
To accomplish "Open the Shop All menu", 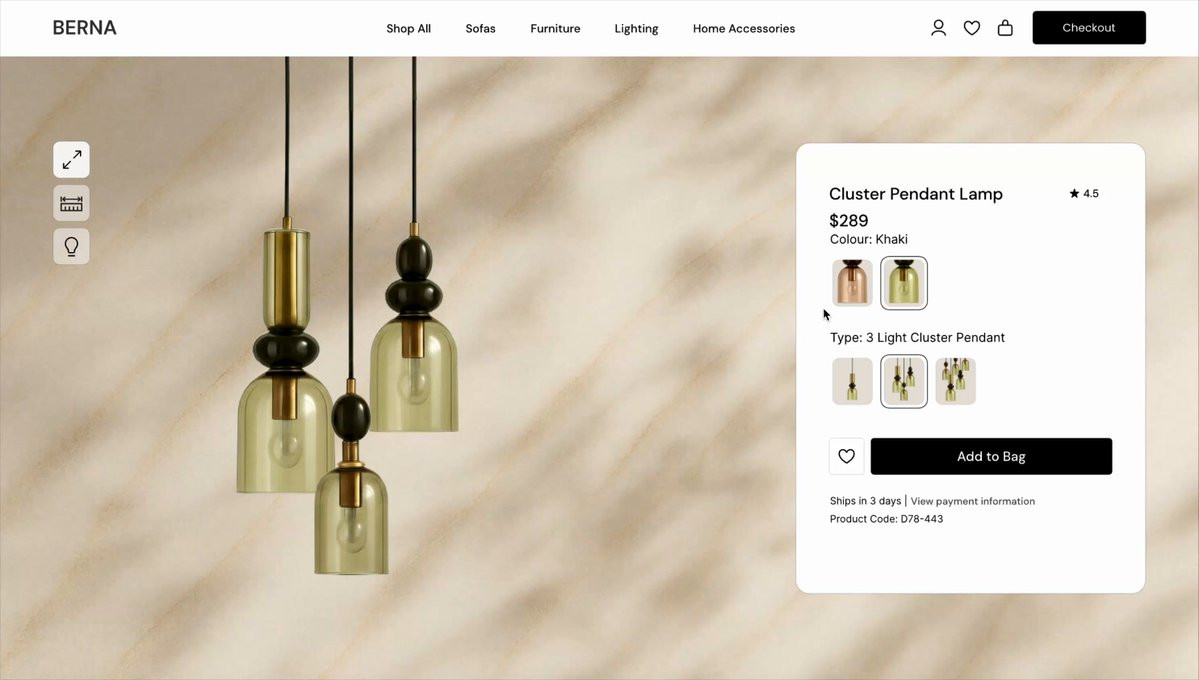I will [408, 28].
